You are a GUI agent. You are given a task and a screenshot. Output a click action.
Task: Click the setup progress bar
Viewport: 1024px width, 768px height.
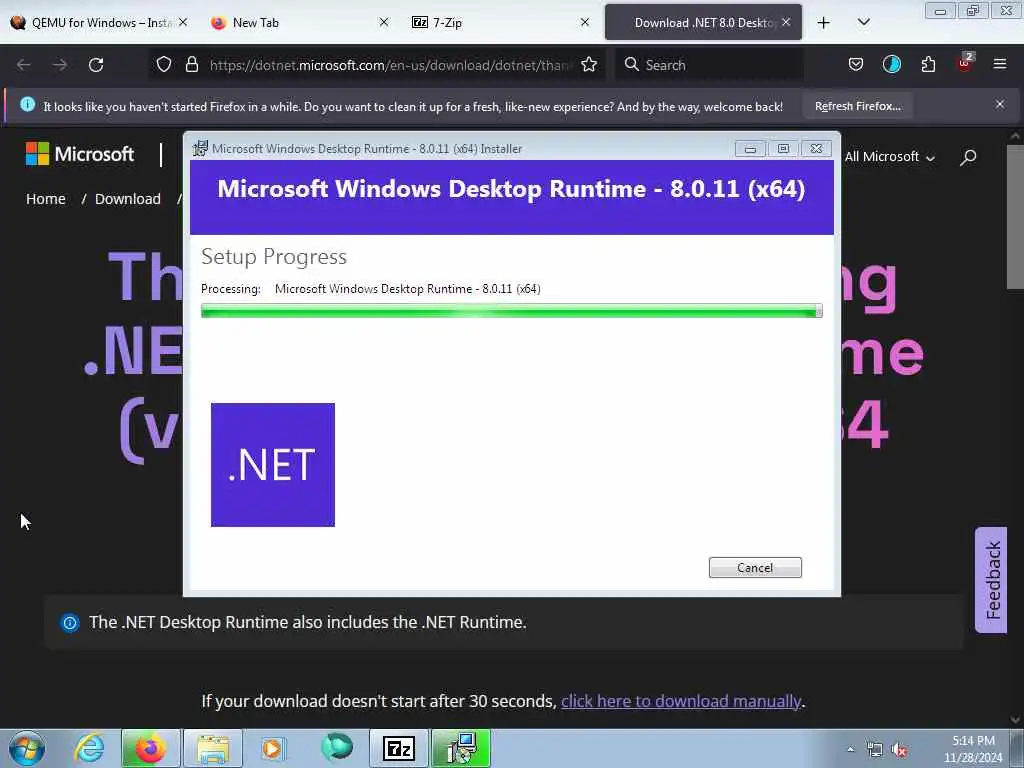click(511, 311)
